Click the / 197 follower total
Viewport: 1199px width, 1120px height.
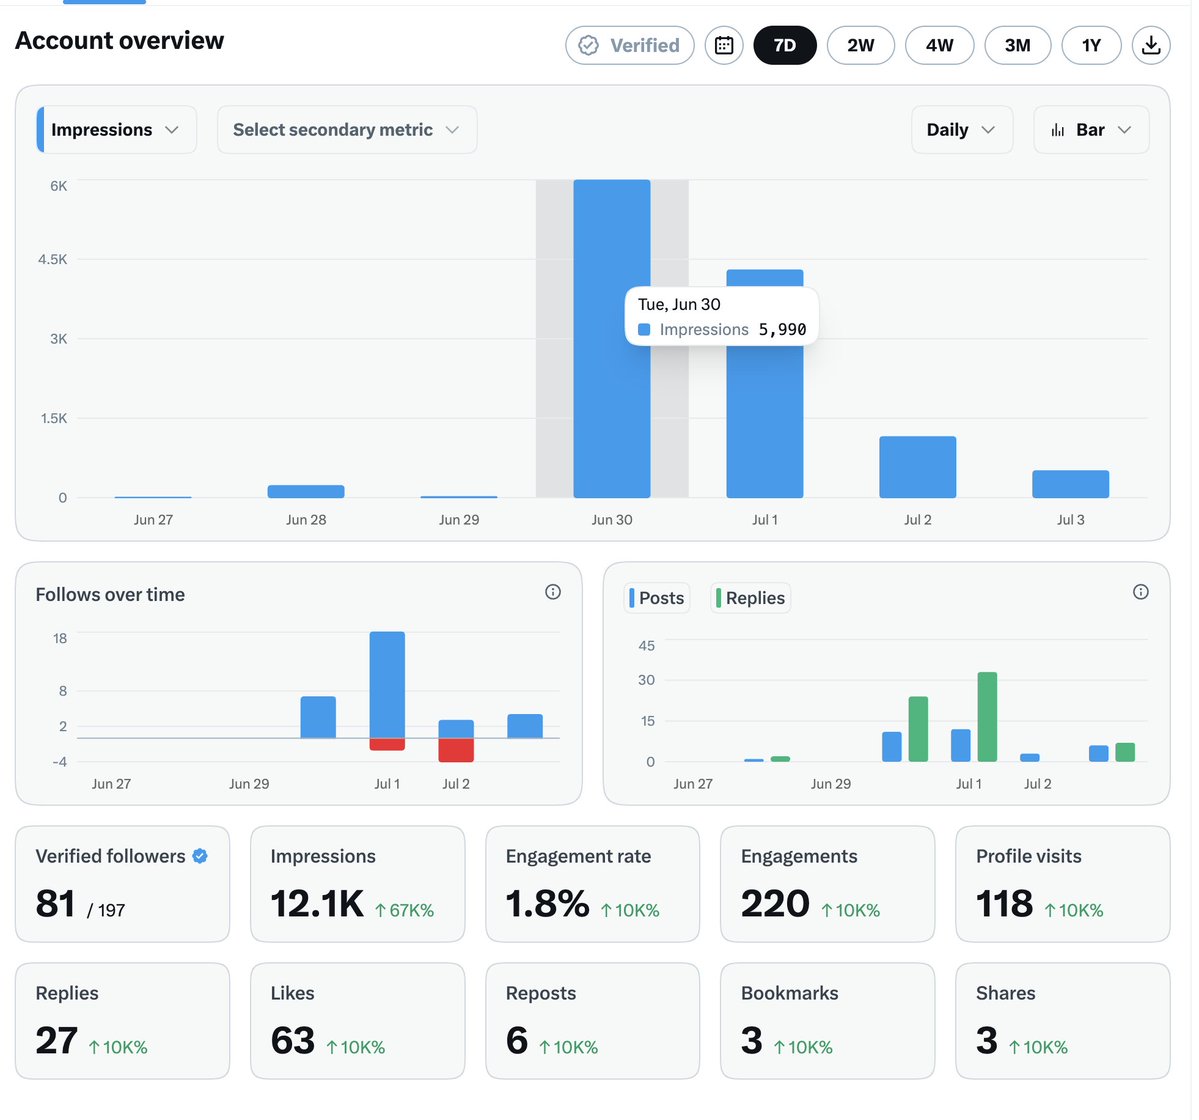106,911
